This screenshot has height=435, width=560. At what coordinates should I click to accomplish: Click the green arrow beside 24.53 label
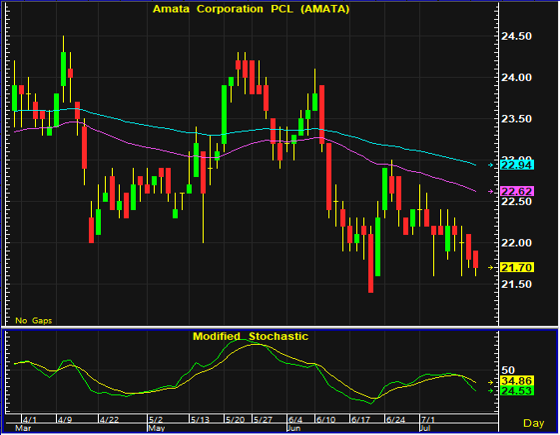(491, 391)
